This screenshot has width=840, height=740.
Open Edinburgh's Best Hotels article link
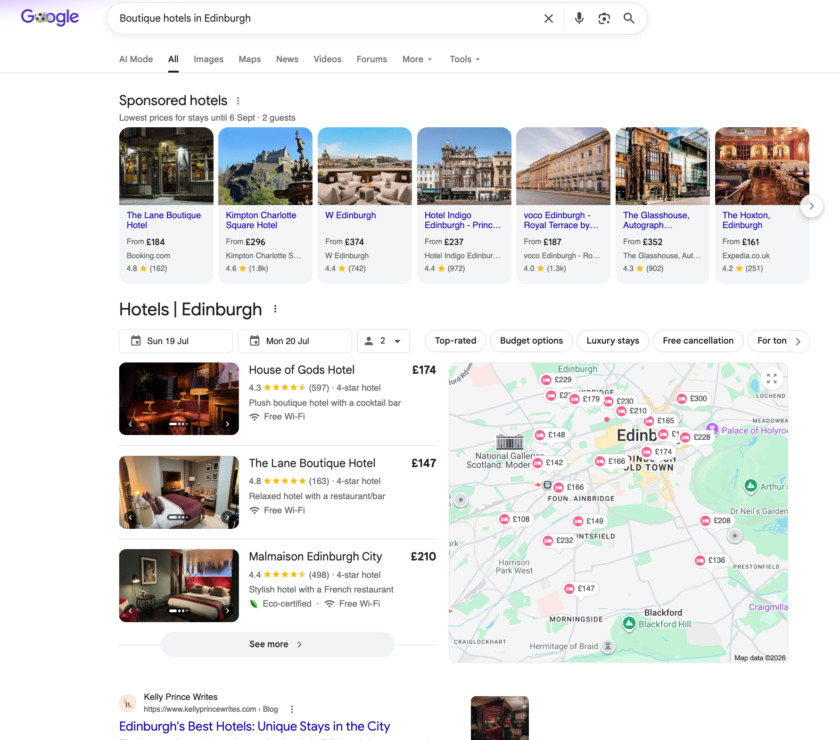coord(254,726)
